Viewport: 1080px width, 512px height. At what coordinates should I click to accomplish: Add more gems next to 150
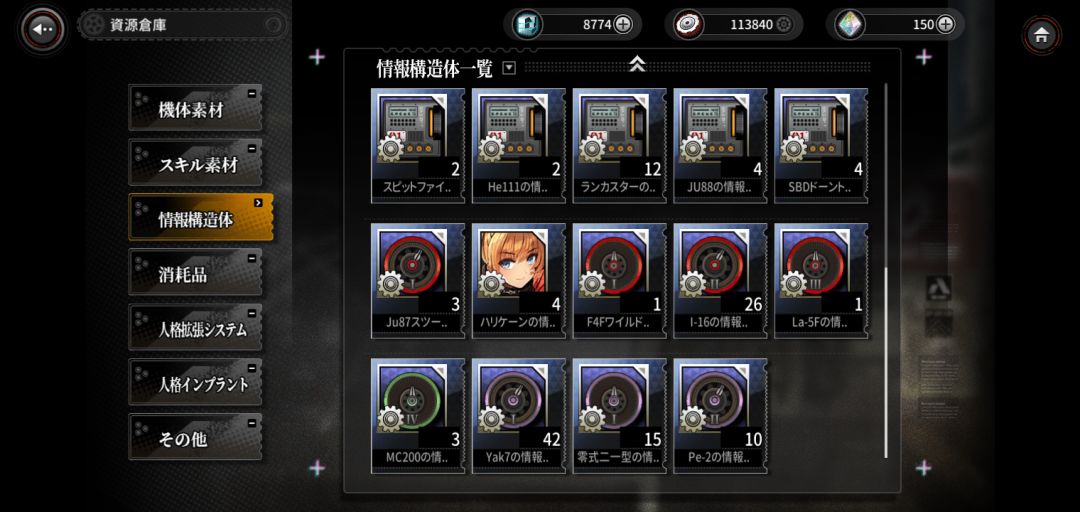946,25
